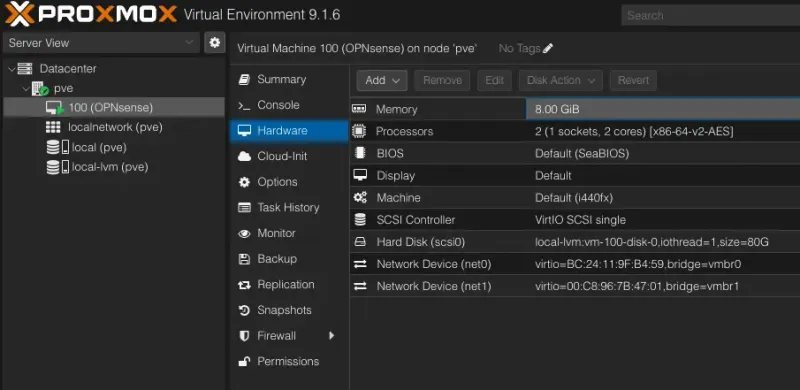Click the Machine gears icon
800x390 pixels.
tap(360, 198)
